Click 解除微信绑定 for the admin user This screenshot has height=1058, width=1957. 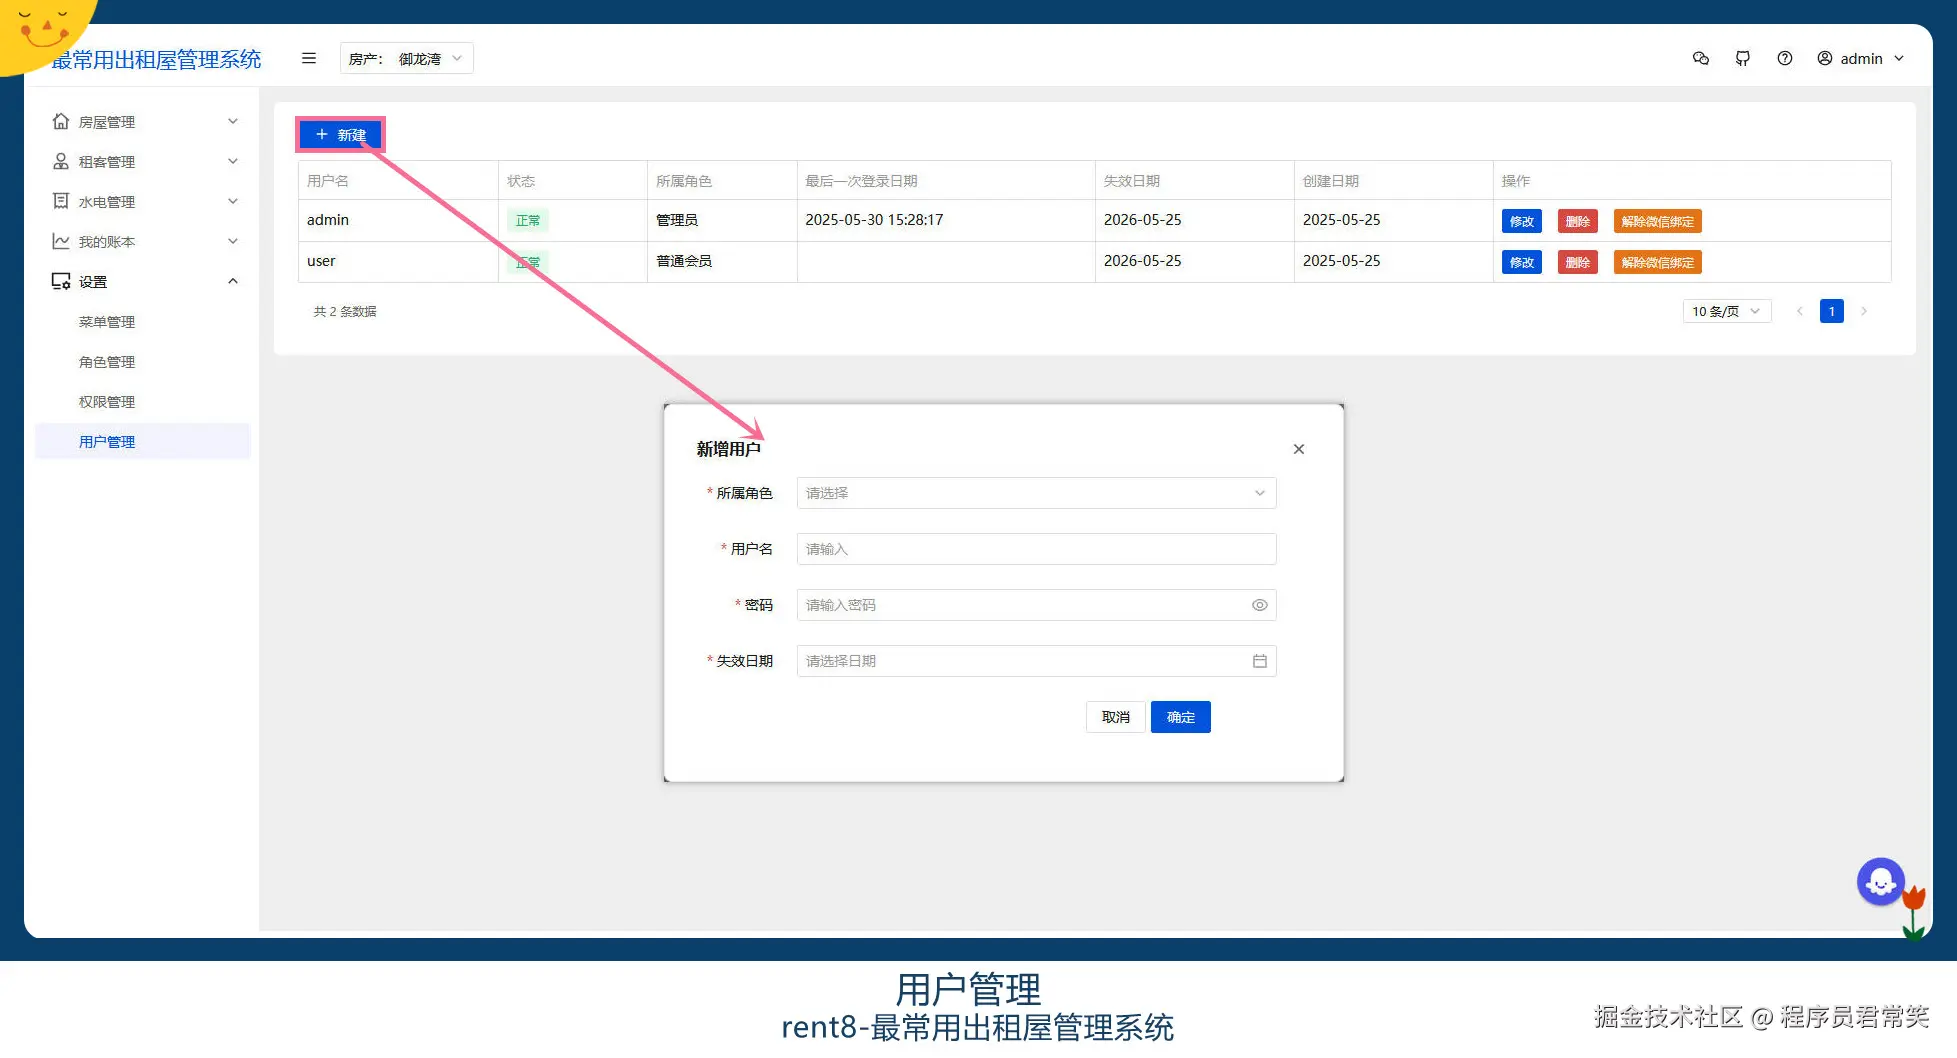pyautogui.click(x=1657, y=221)
